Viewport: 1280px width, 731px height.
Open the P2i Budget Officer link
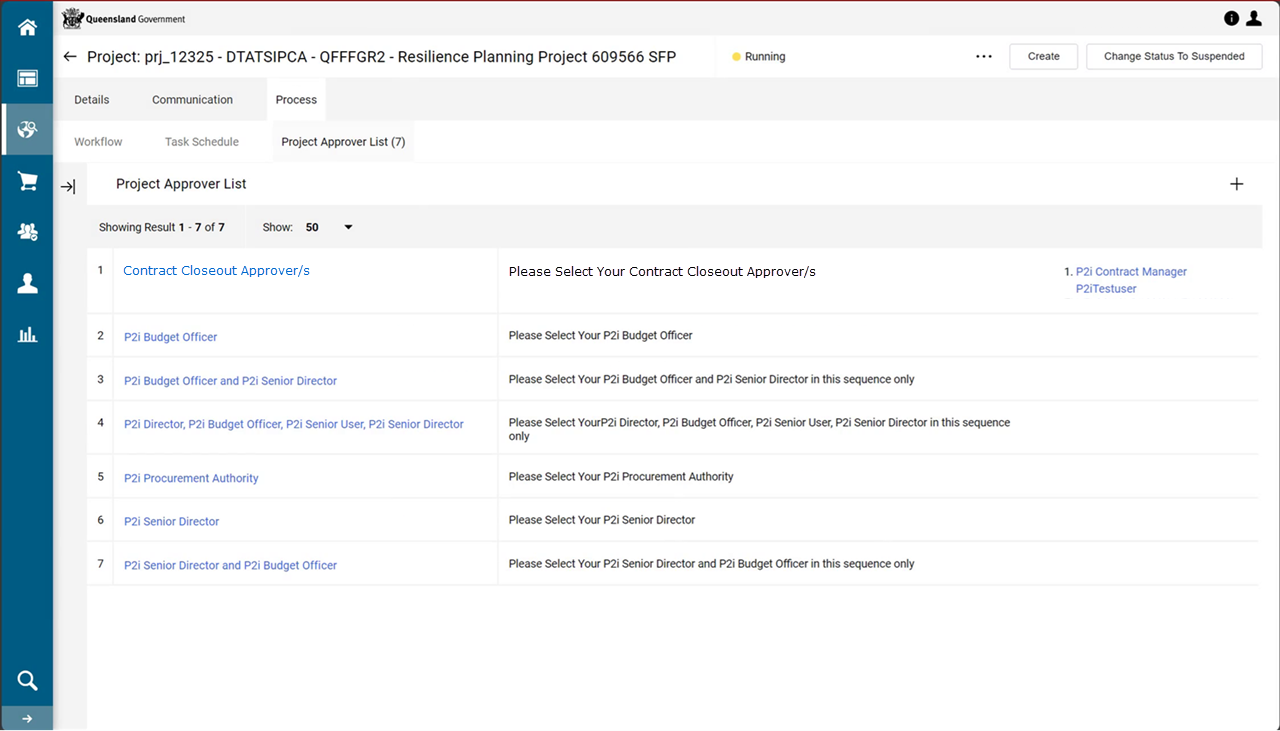click(x=170, y=337)
